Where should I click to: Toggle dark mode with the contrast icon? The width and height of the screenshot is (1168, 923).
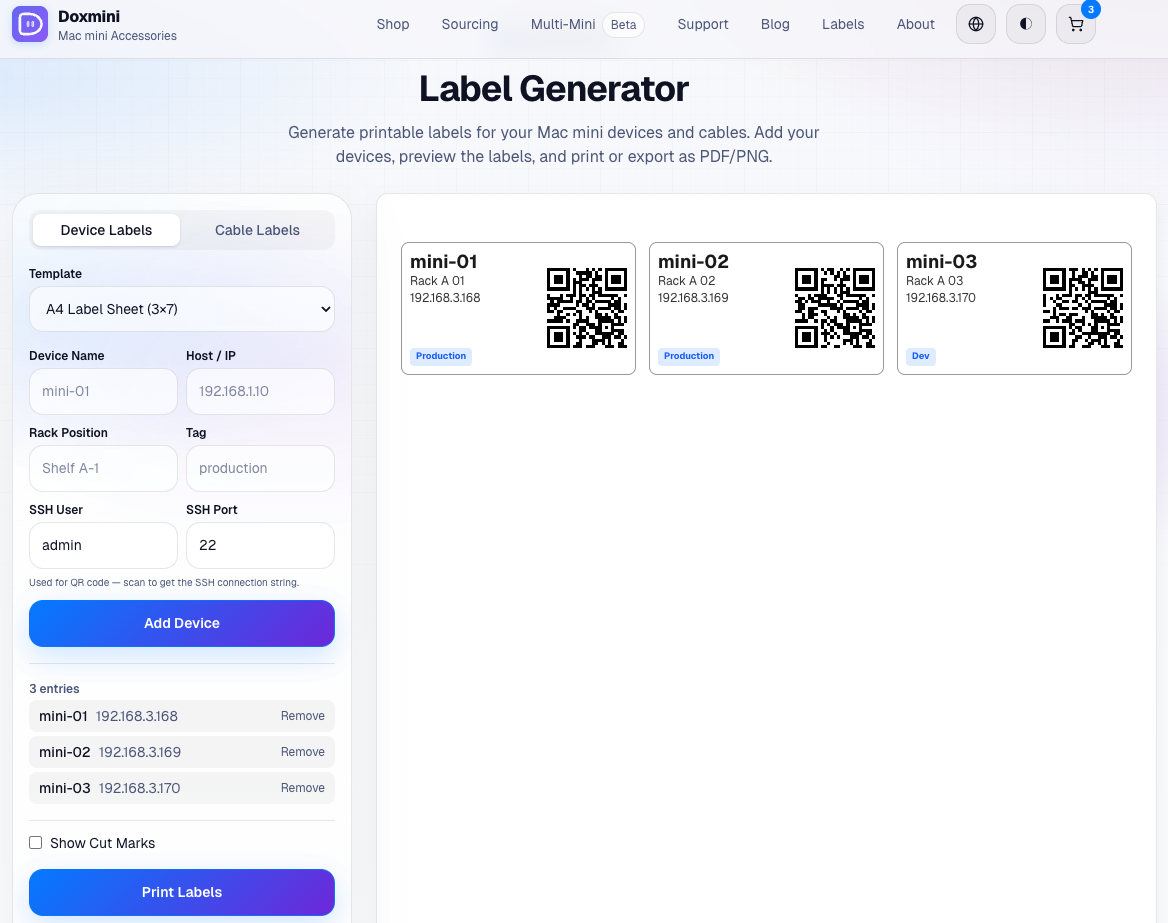(x=1025, y=24)
